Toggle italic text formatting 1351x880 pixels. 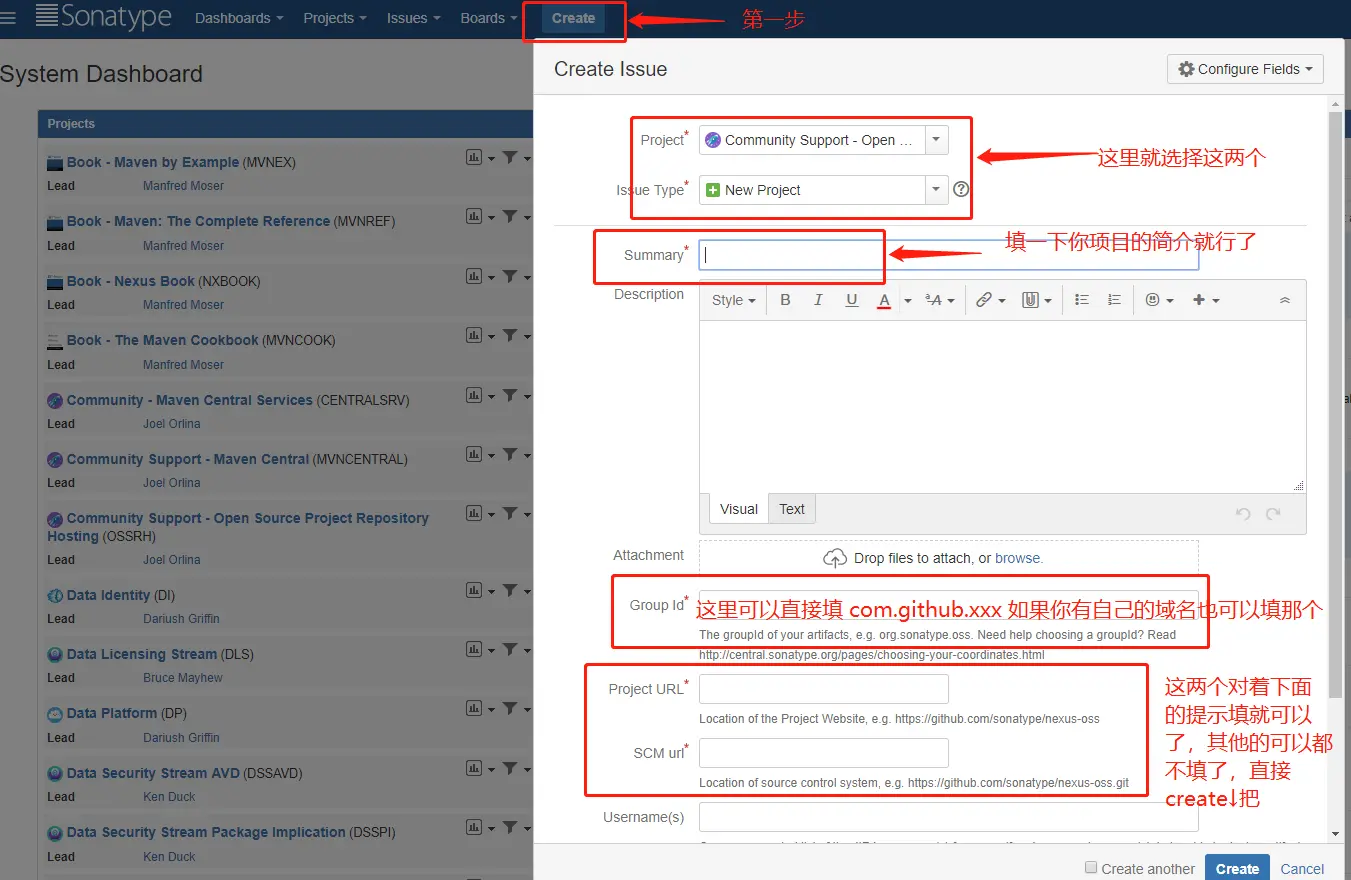(x=818, y=300)
